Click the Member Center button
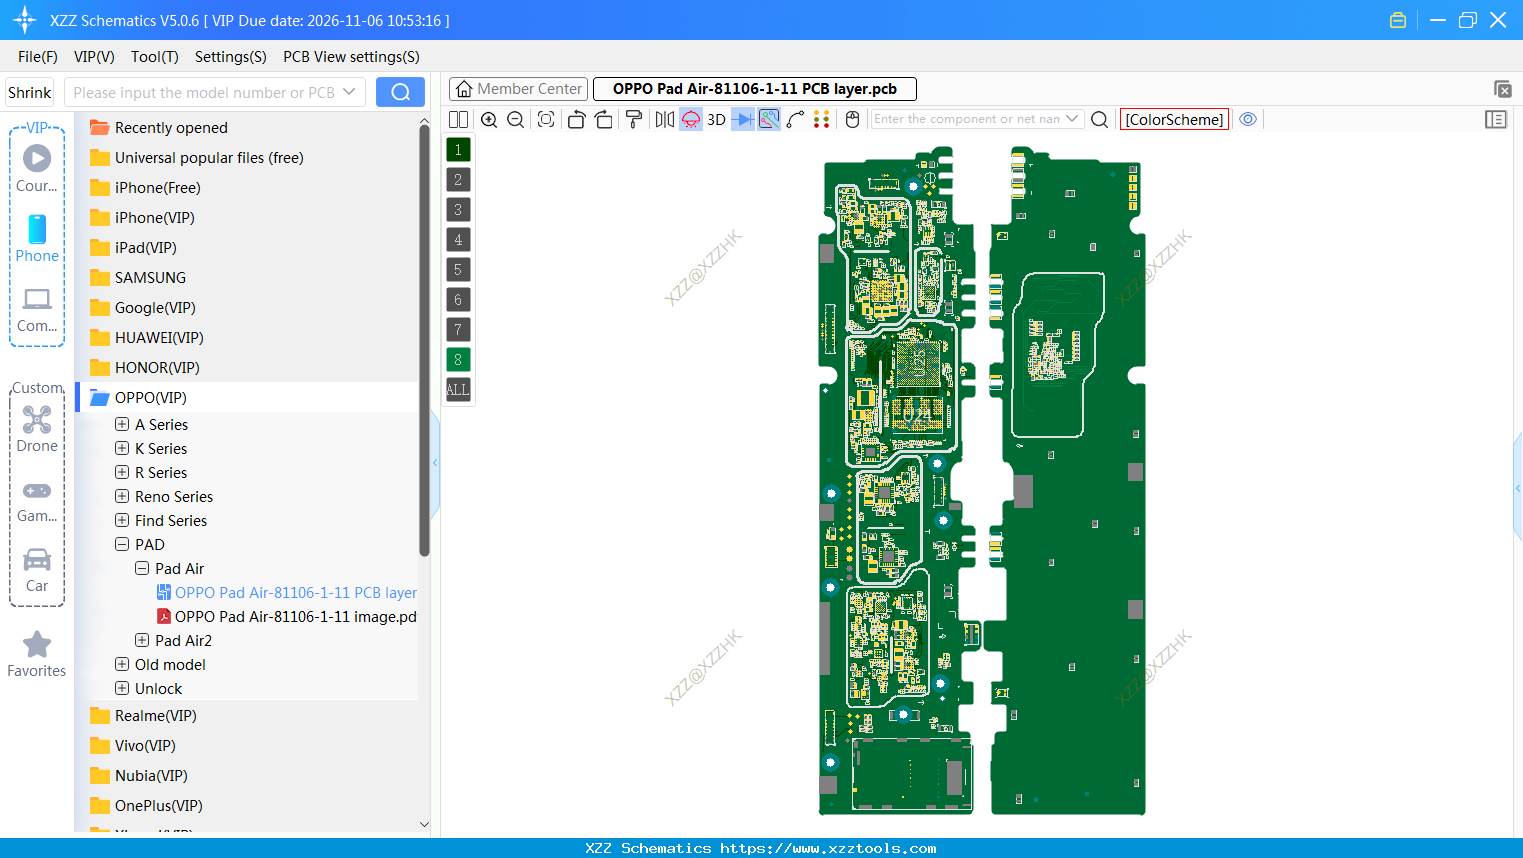This screenshot has height=858, width=1523. tap(517, 88)
